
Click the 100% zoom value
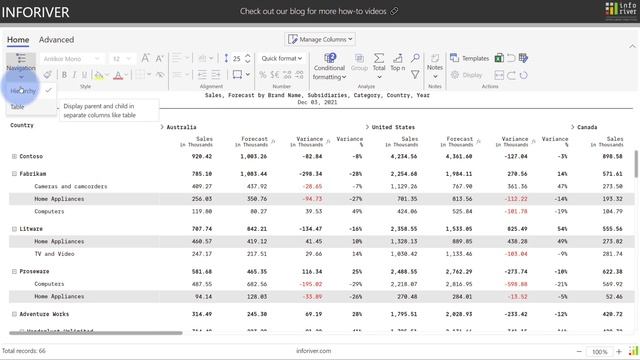[600, 352]
